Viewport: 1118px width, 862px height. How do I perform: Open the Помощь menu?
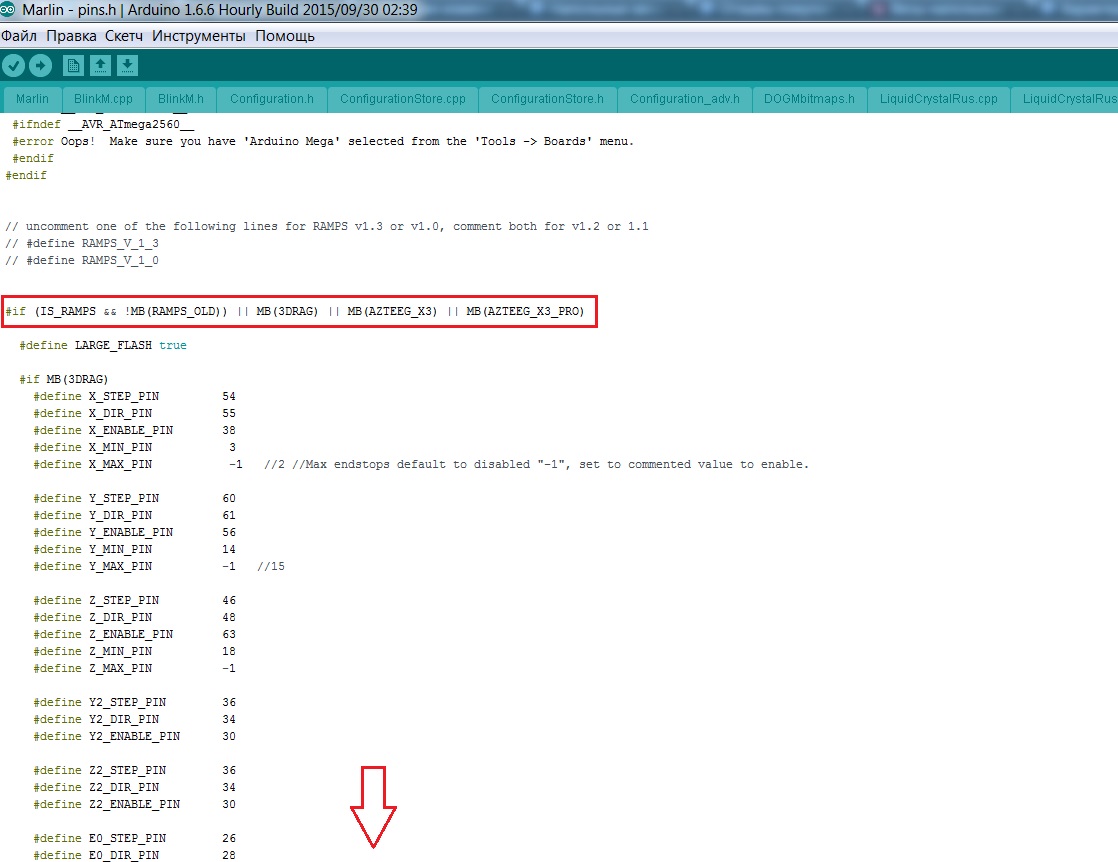pyautogui.click(x=284, y=36)
